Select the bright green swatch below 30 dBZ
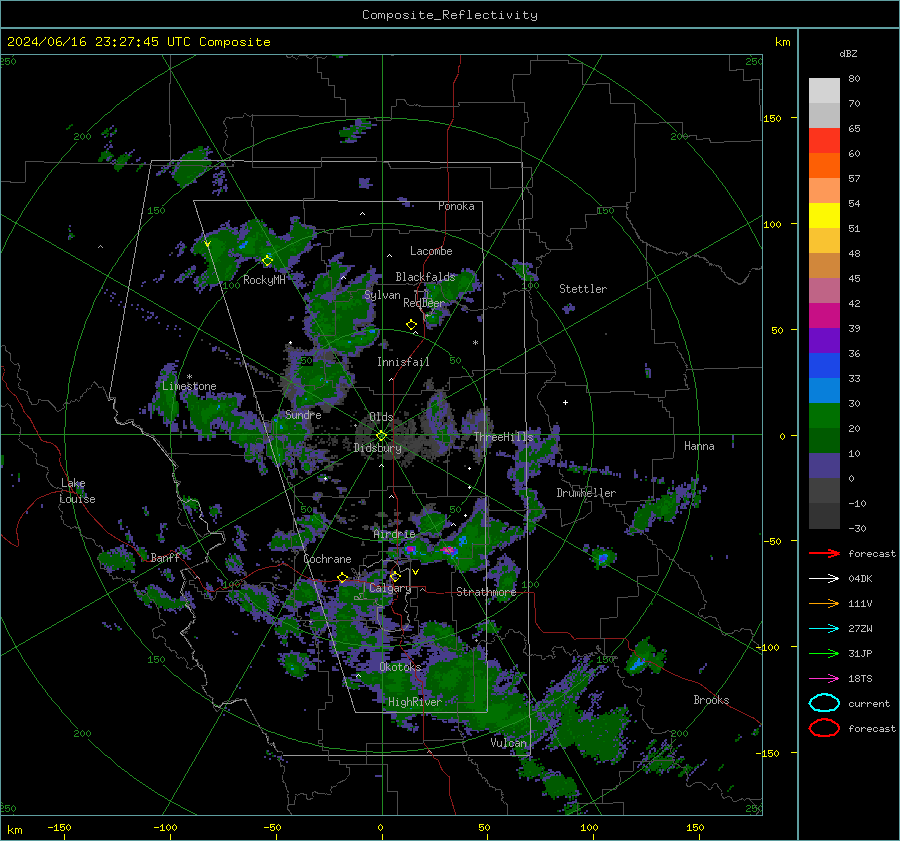 pyautogui.click(x=824, y=416)
